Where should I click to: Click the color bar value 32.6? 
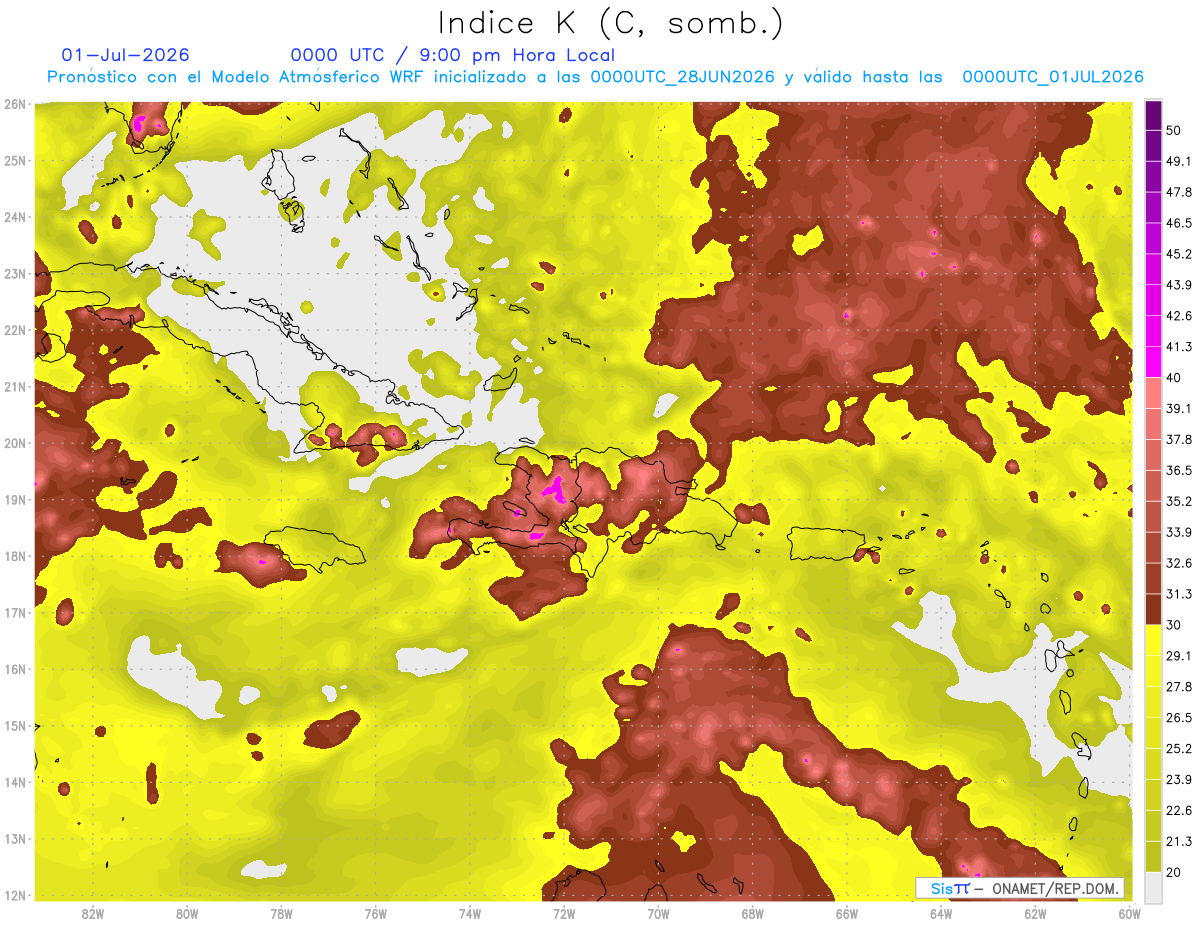[x=1178, y=563]
